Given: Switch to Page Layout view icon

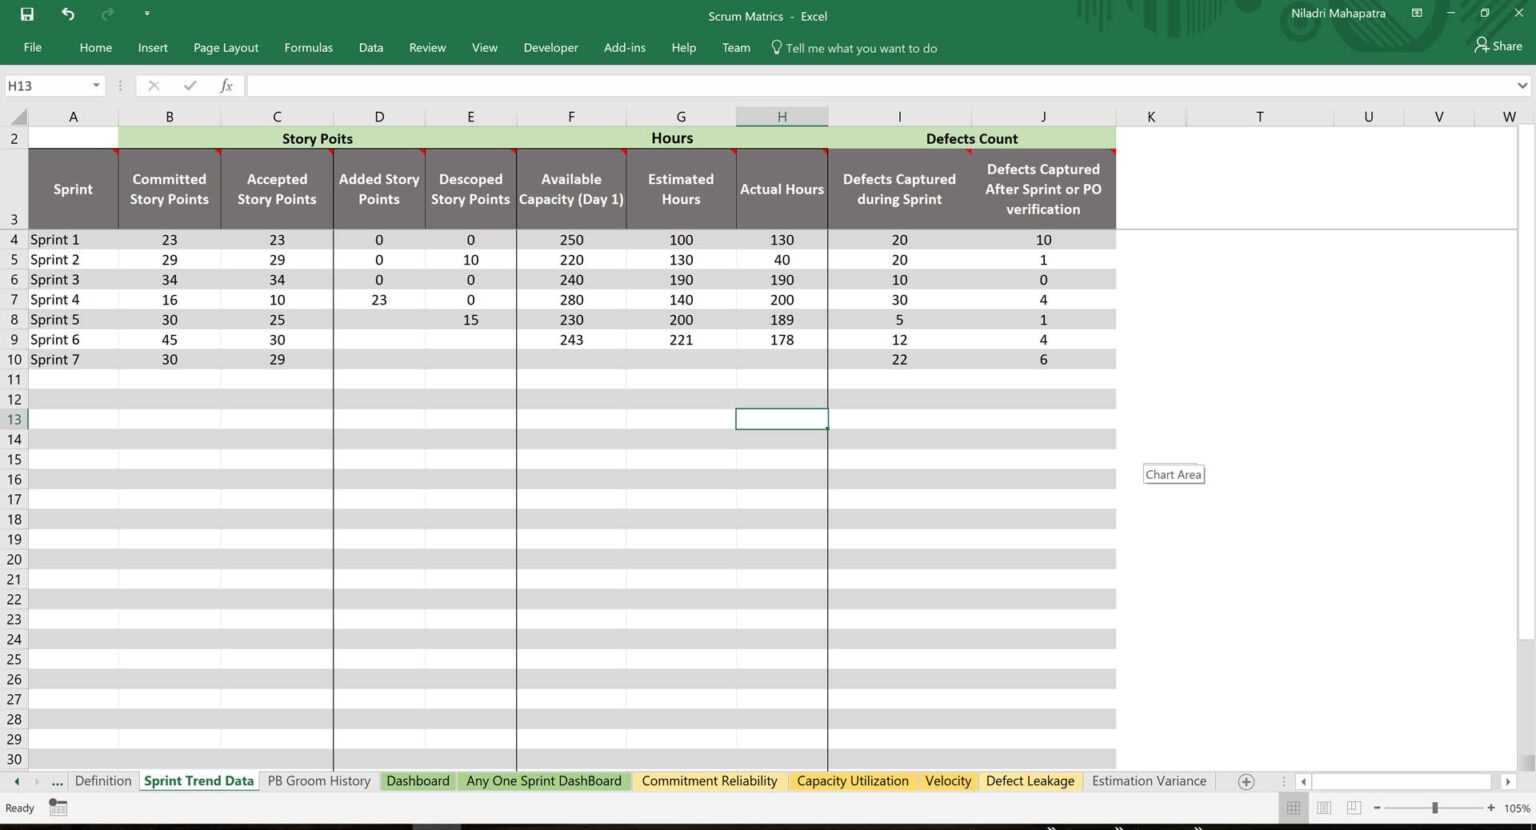Looking at the screenshot, I should pyautogui.click(x=1323, y=807).
